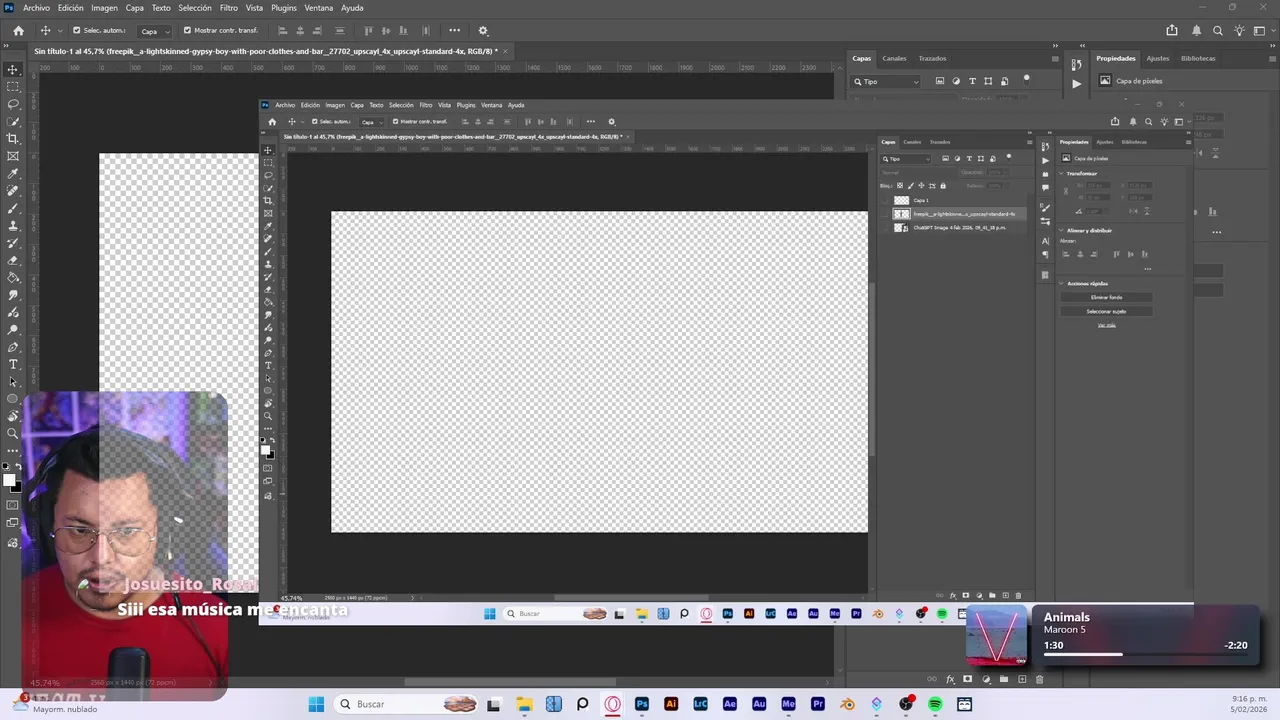The image size is (1280, 720).
Task: Toggle the Mostrar contr. transf. checkbox
Action: tap(187, 31)
